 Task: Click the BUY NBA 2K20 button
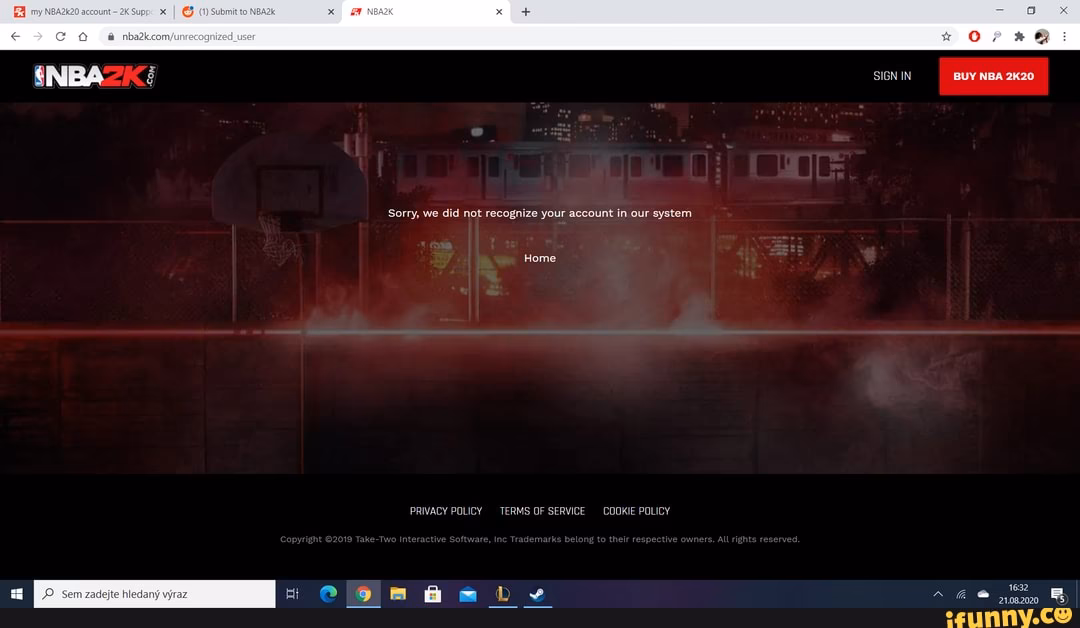click(993, 76)
